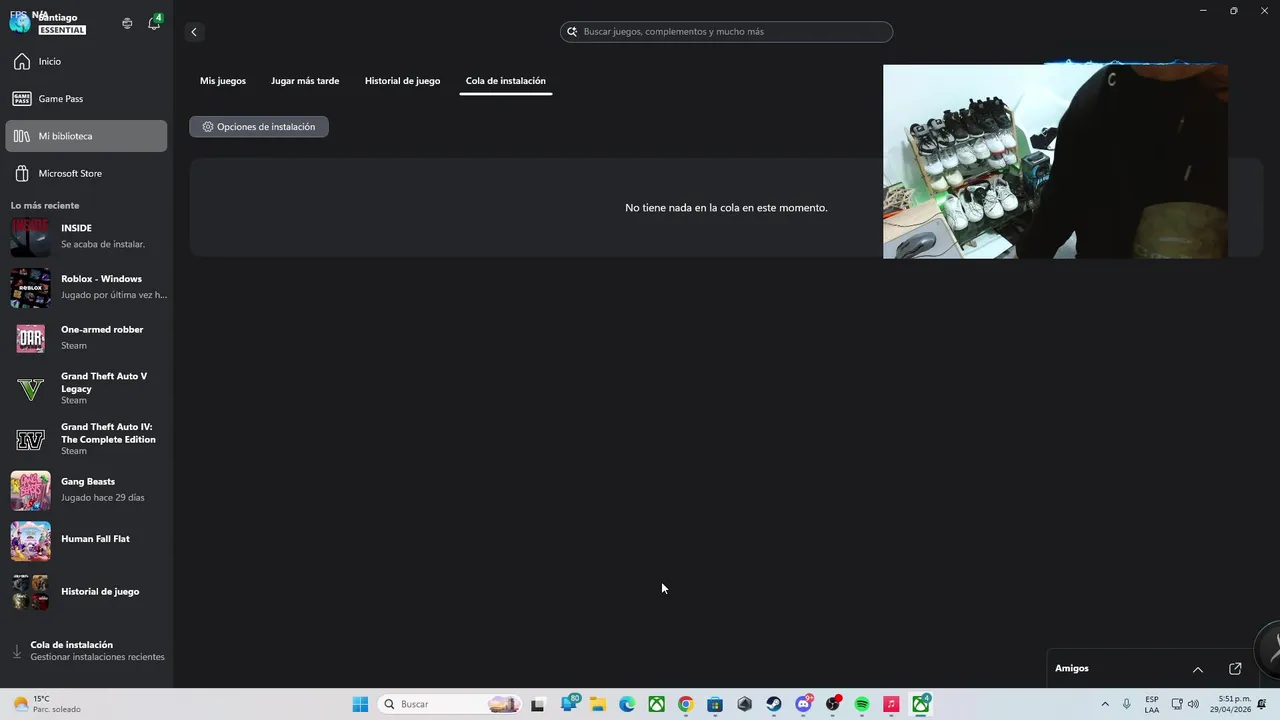Launch Microsoft Edge from the taskbar
Image resolution: width=1280 pixels, height=720 pixels.
(627, 704)
